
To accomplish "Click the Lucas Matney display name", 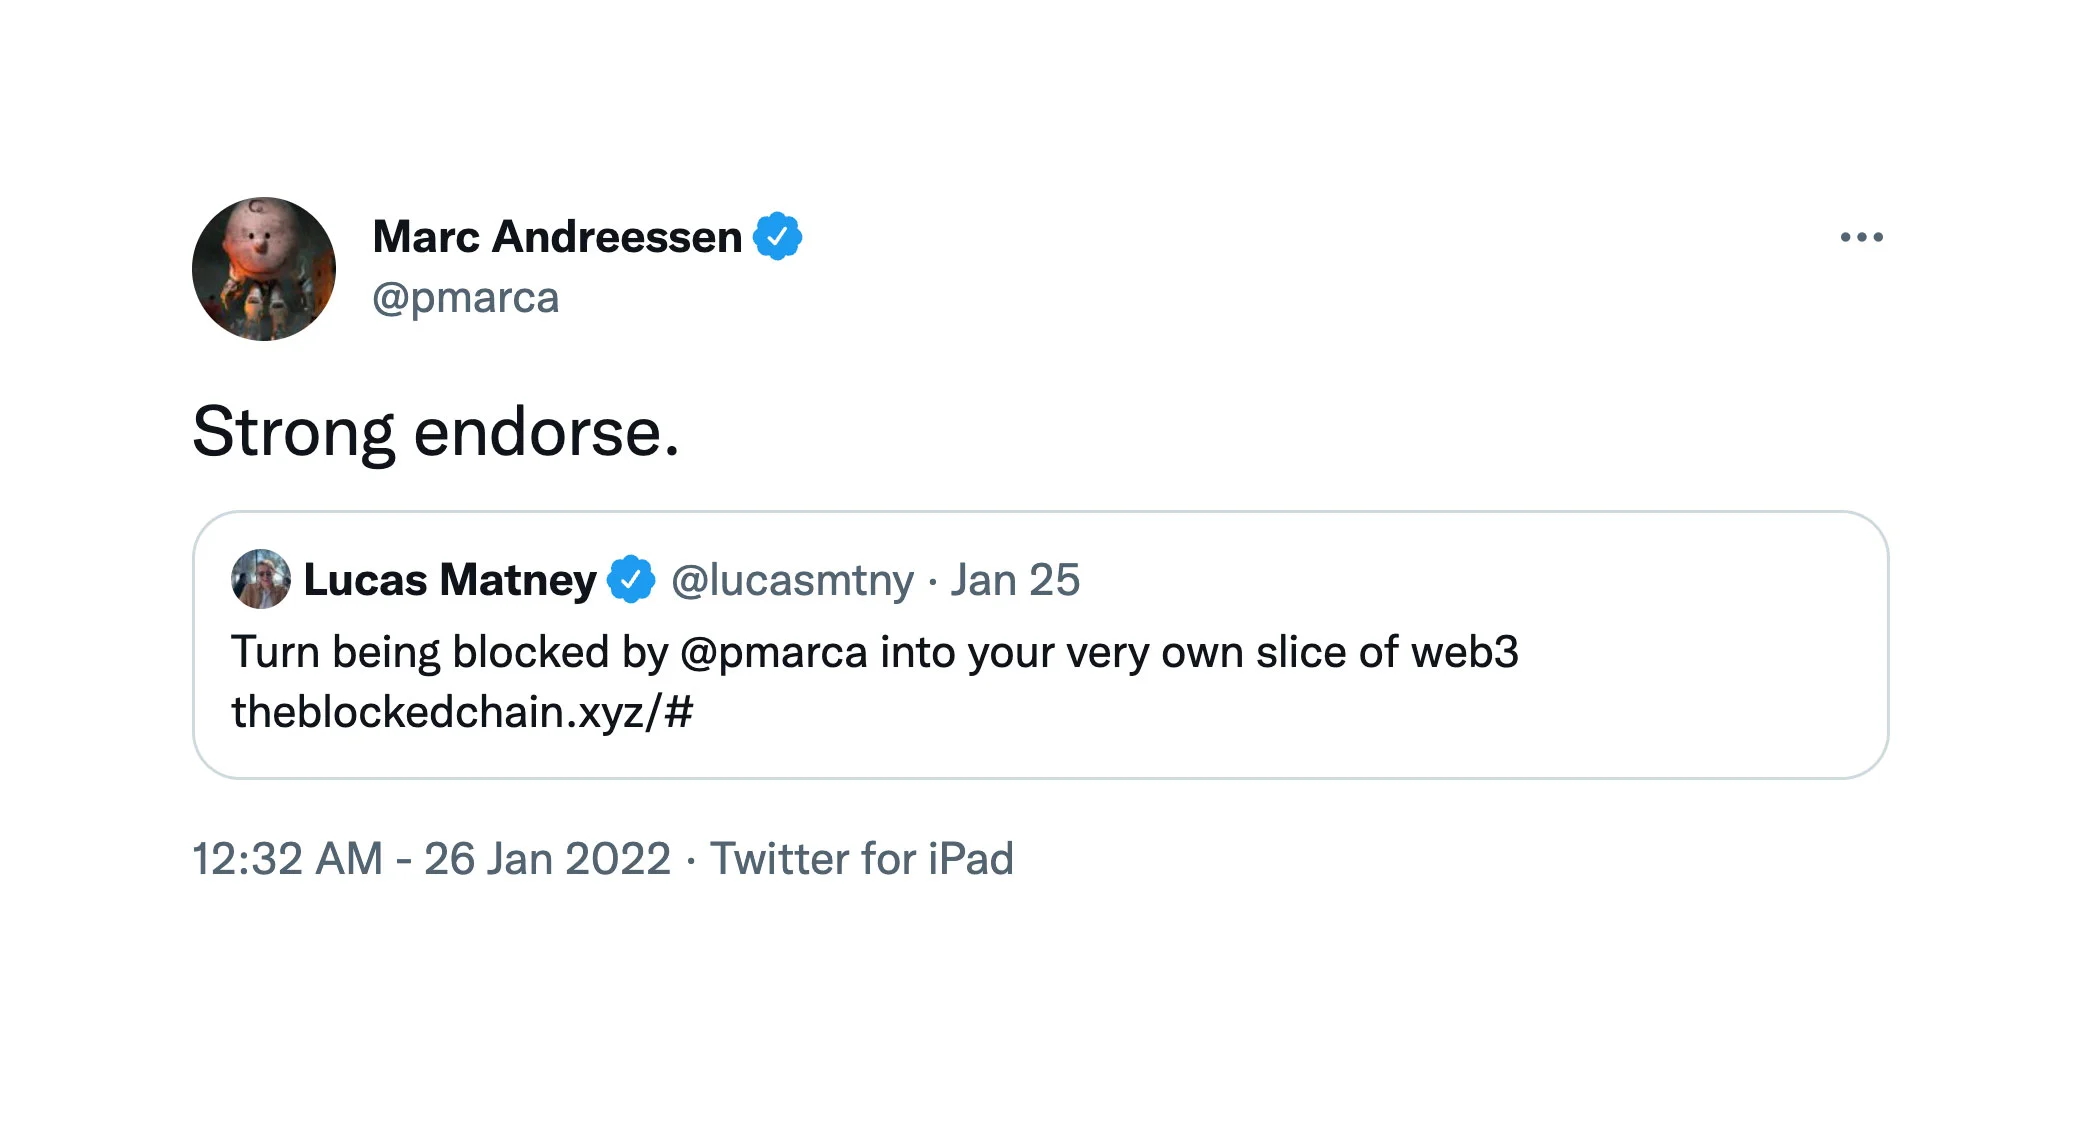I will click(449, 580).
